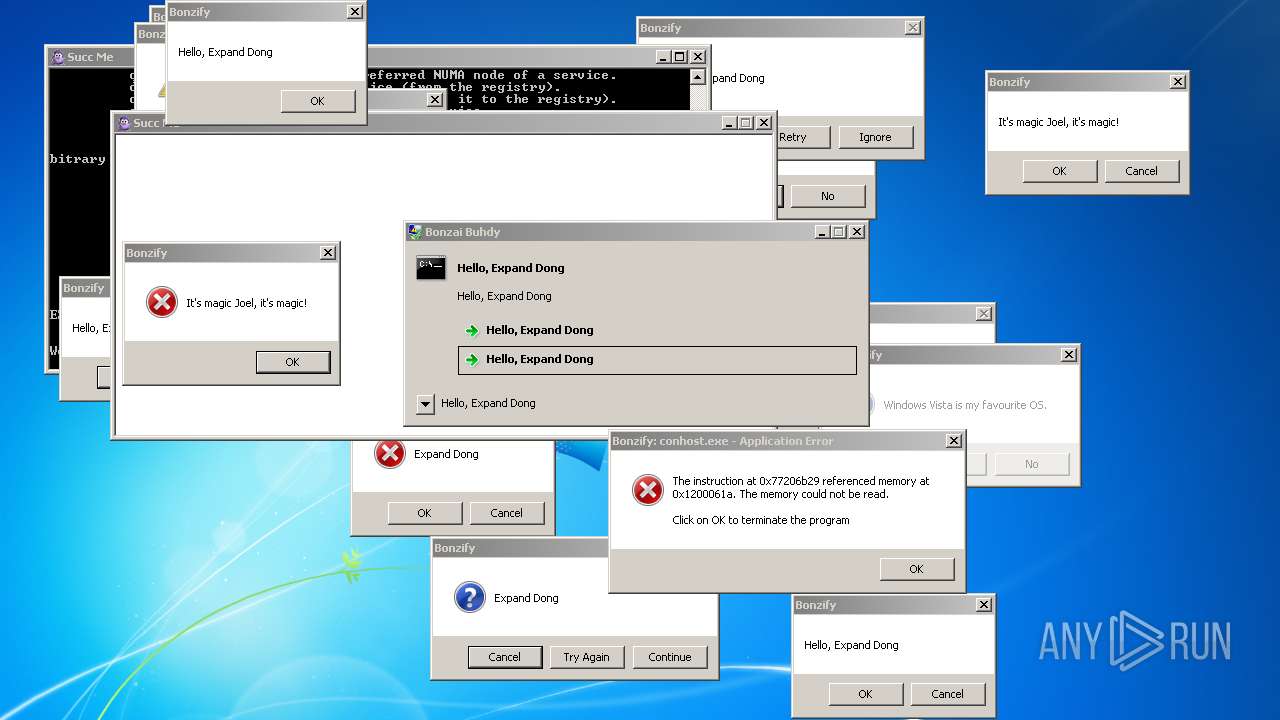Image resolution: width=1280 pixels, height=720 pixels.
Task: Maximize the Bonzai Buhdy window
Action: pyautogui.click(x=839, y=232)
